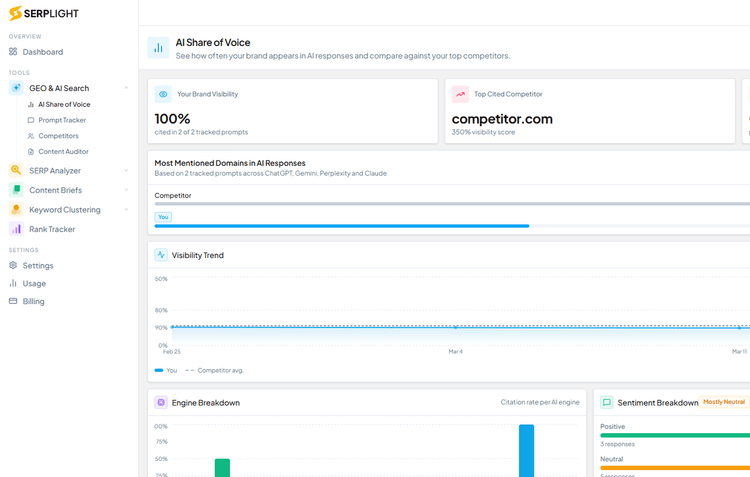Click the blue 'You' share bar
This screenshot has width=750, height=477.
click(341, 226)
